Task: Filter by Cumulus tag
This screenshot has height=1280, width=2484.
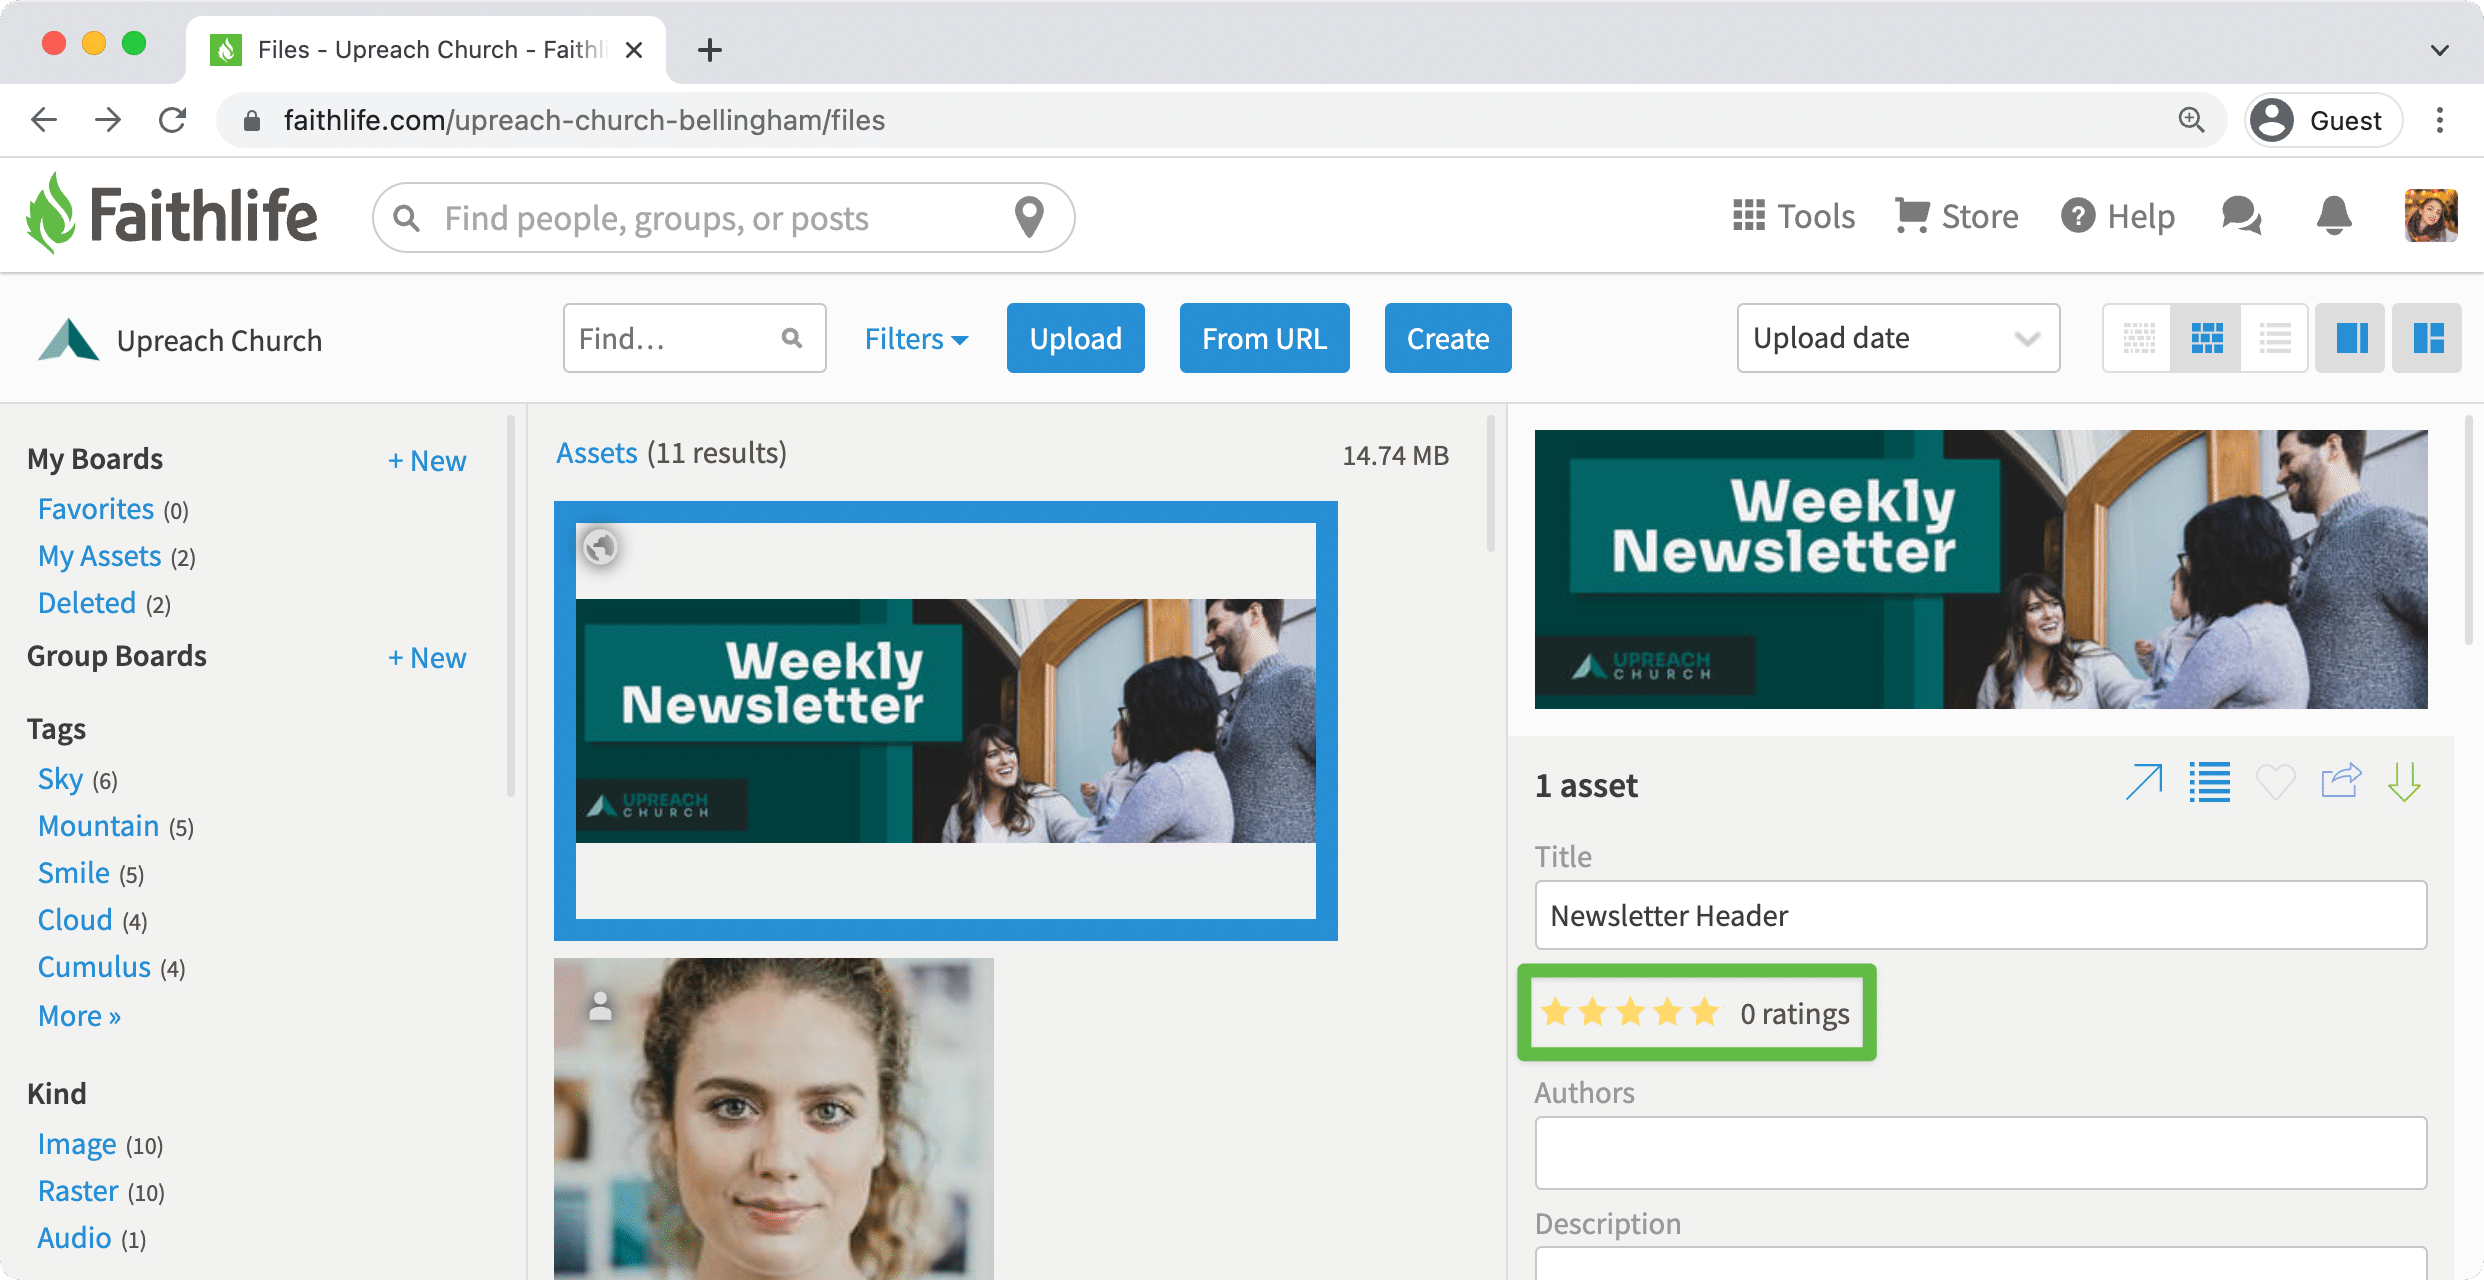Action: point(94,967)
